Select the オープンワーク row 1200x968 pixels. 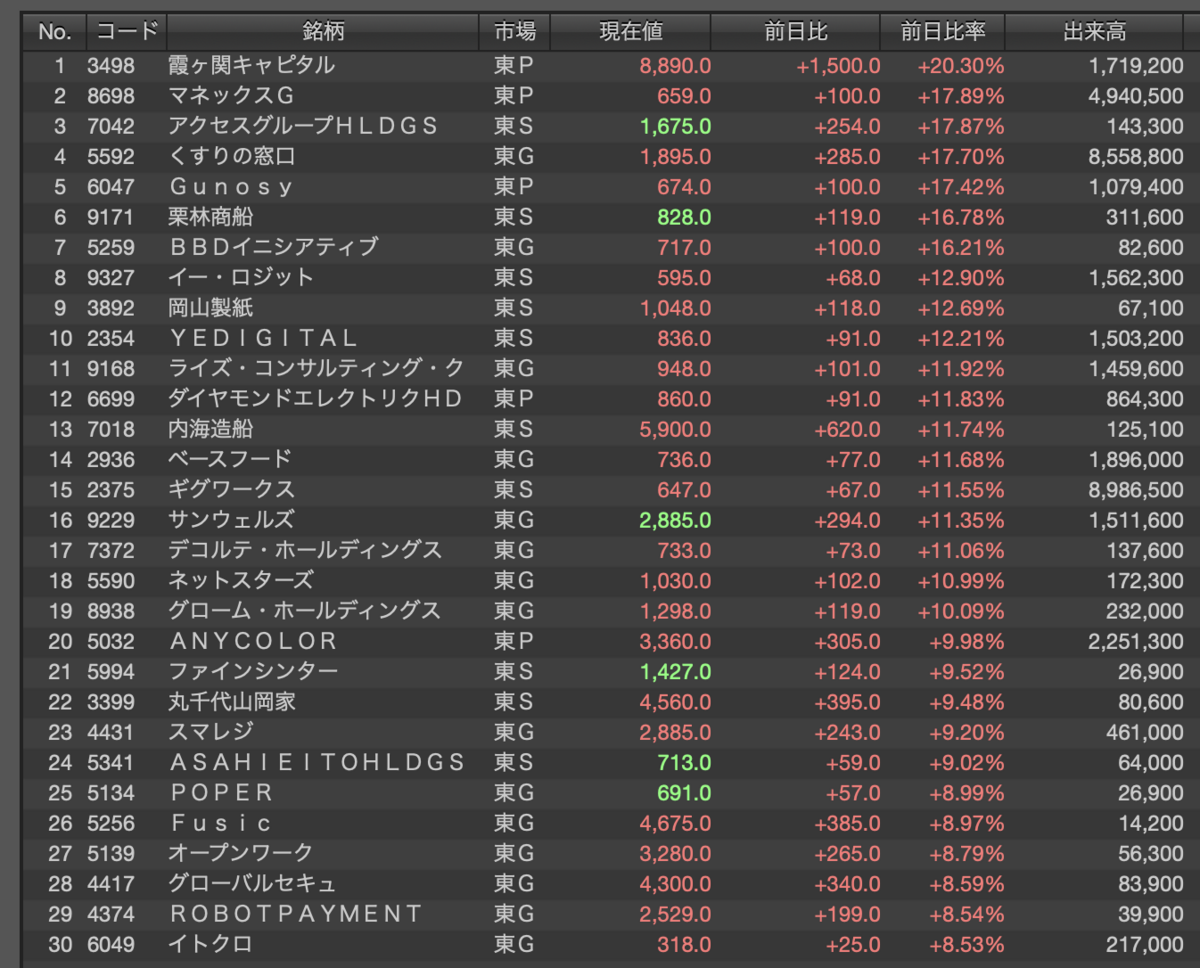[x=604, y=853]
